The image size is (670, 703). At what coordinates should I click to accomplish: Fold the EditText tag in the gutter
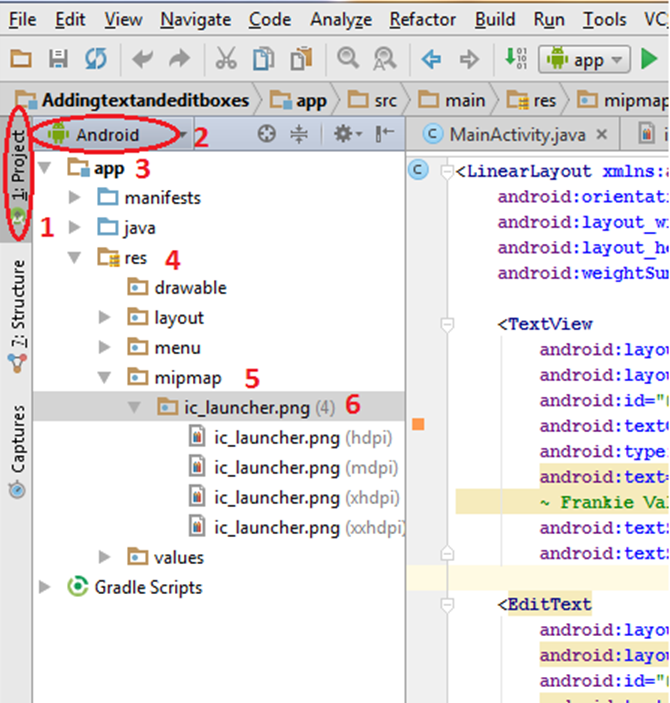pyautogui.click(x=447, y=604)
